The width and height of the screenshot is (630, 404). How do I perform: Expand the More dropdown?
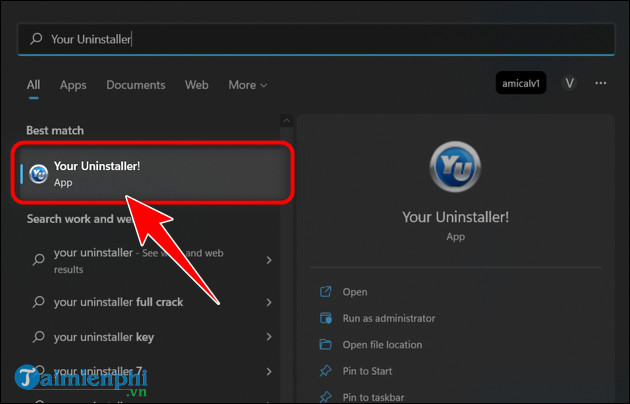(248, 85)
